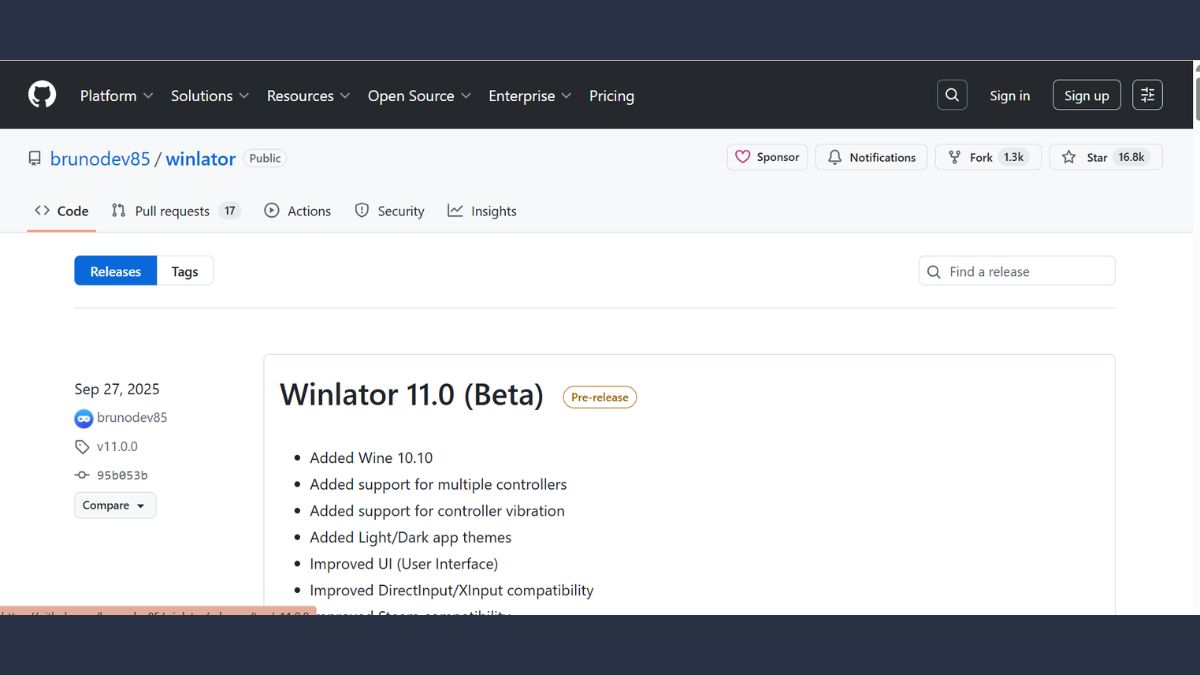The image size is (1200, 675).
Task: Click 'Improved UI (User Interface)' text
Action: 404,564
